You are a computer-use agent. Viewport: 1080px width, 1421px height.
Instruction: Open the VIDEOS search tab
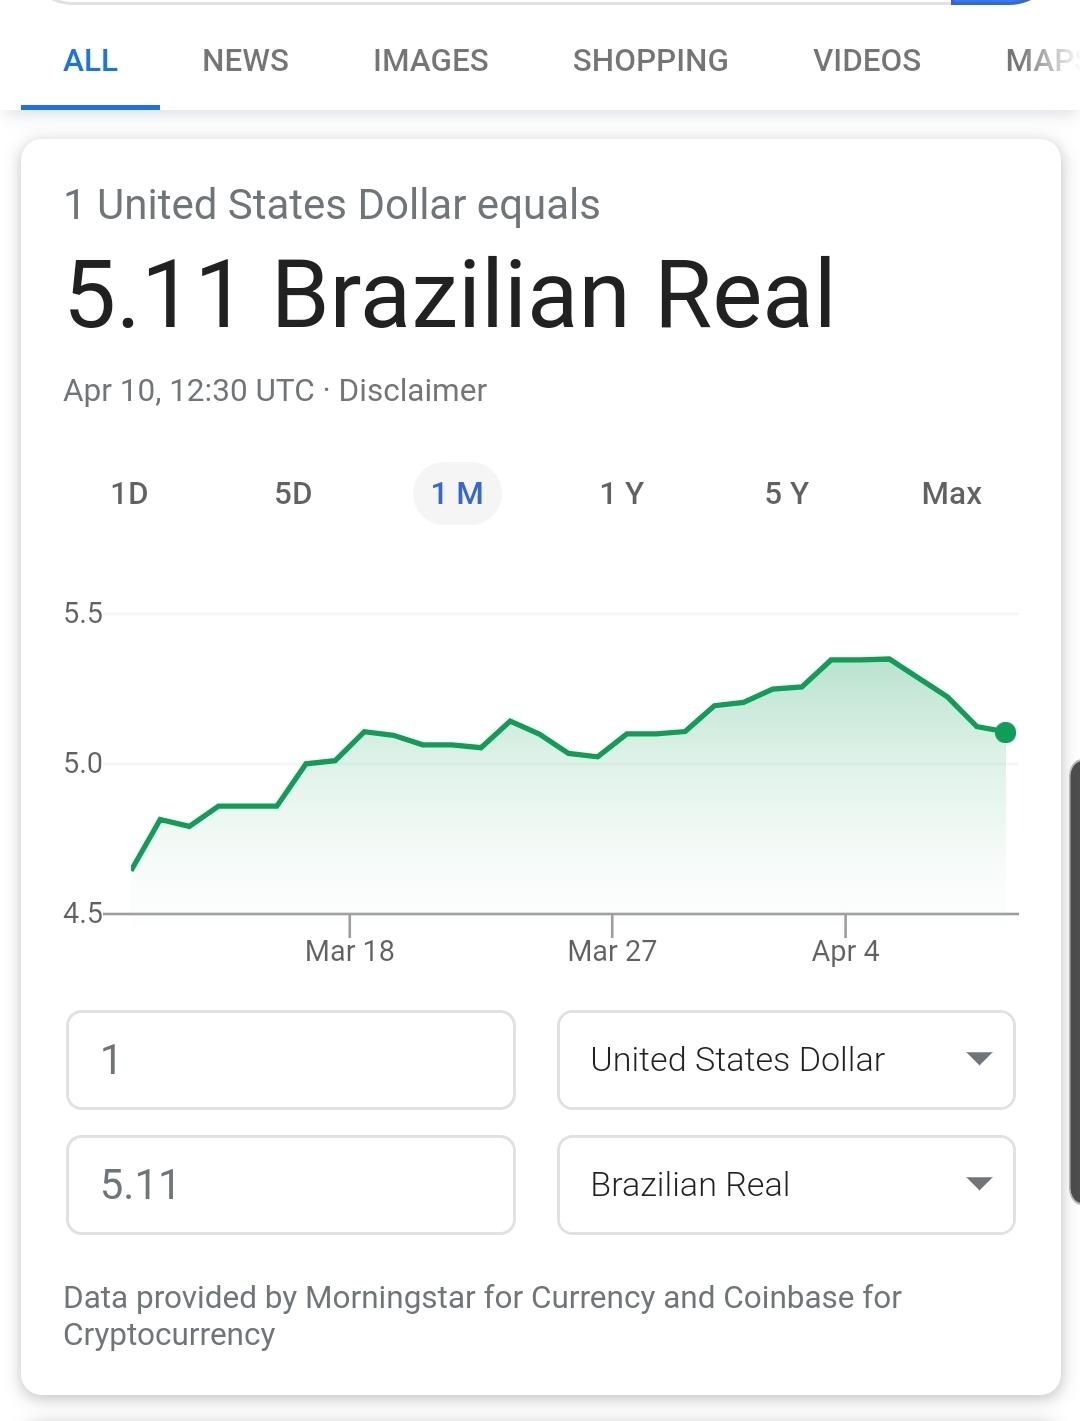867,61
